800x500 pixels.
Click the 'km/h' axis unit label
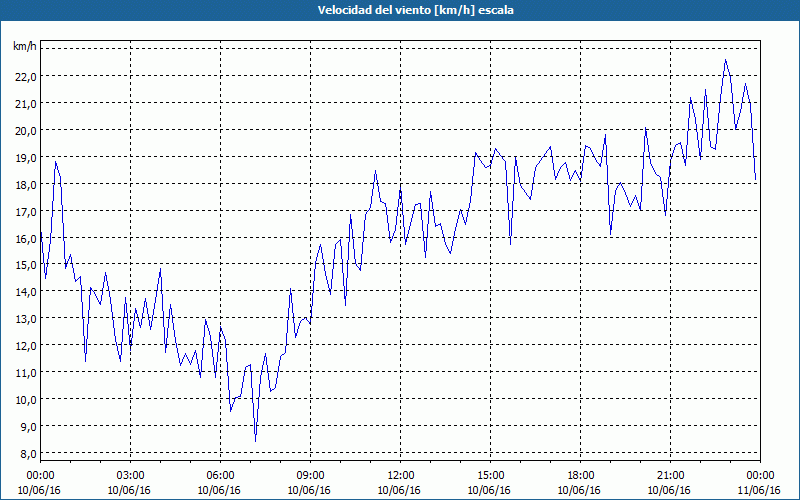click(25, 46)
